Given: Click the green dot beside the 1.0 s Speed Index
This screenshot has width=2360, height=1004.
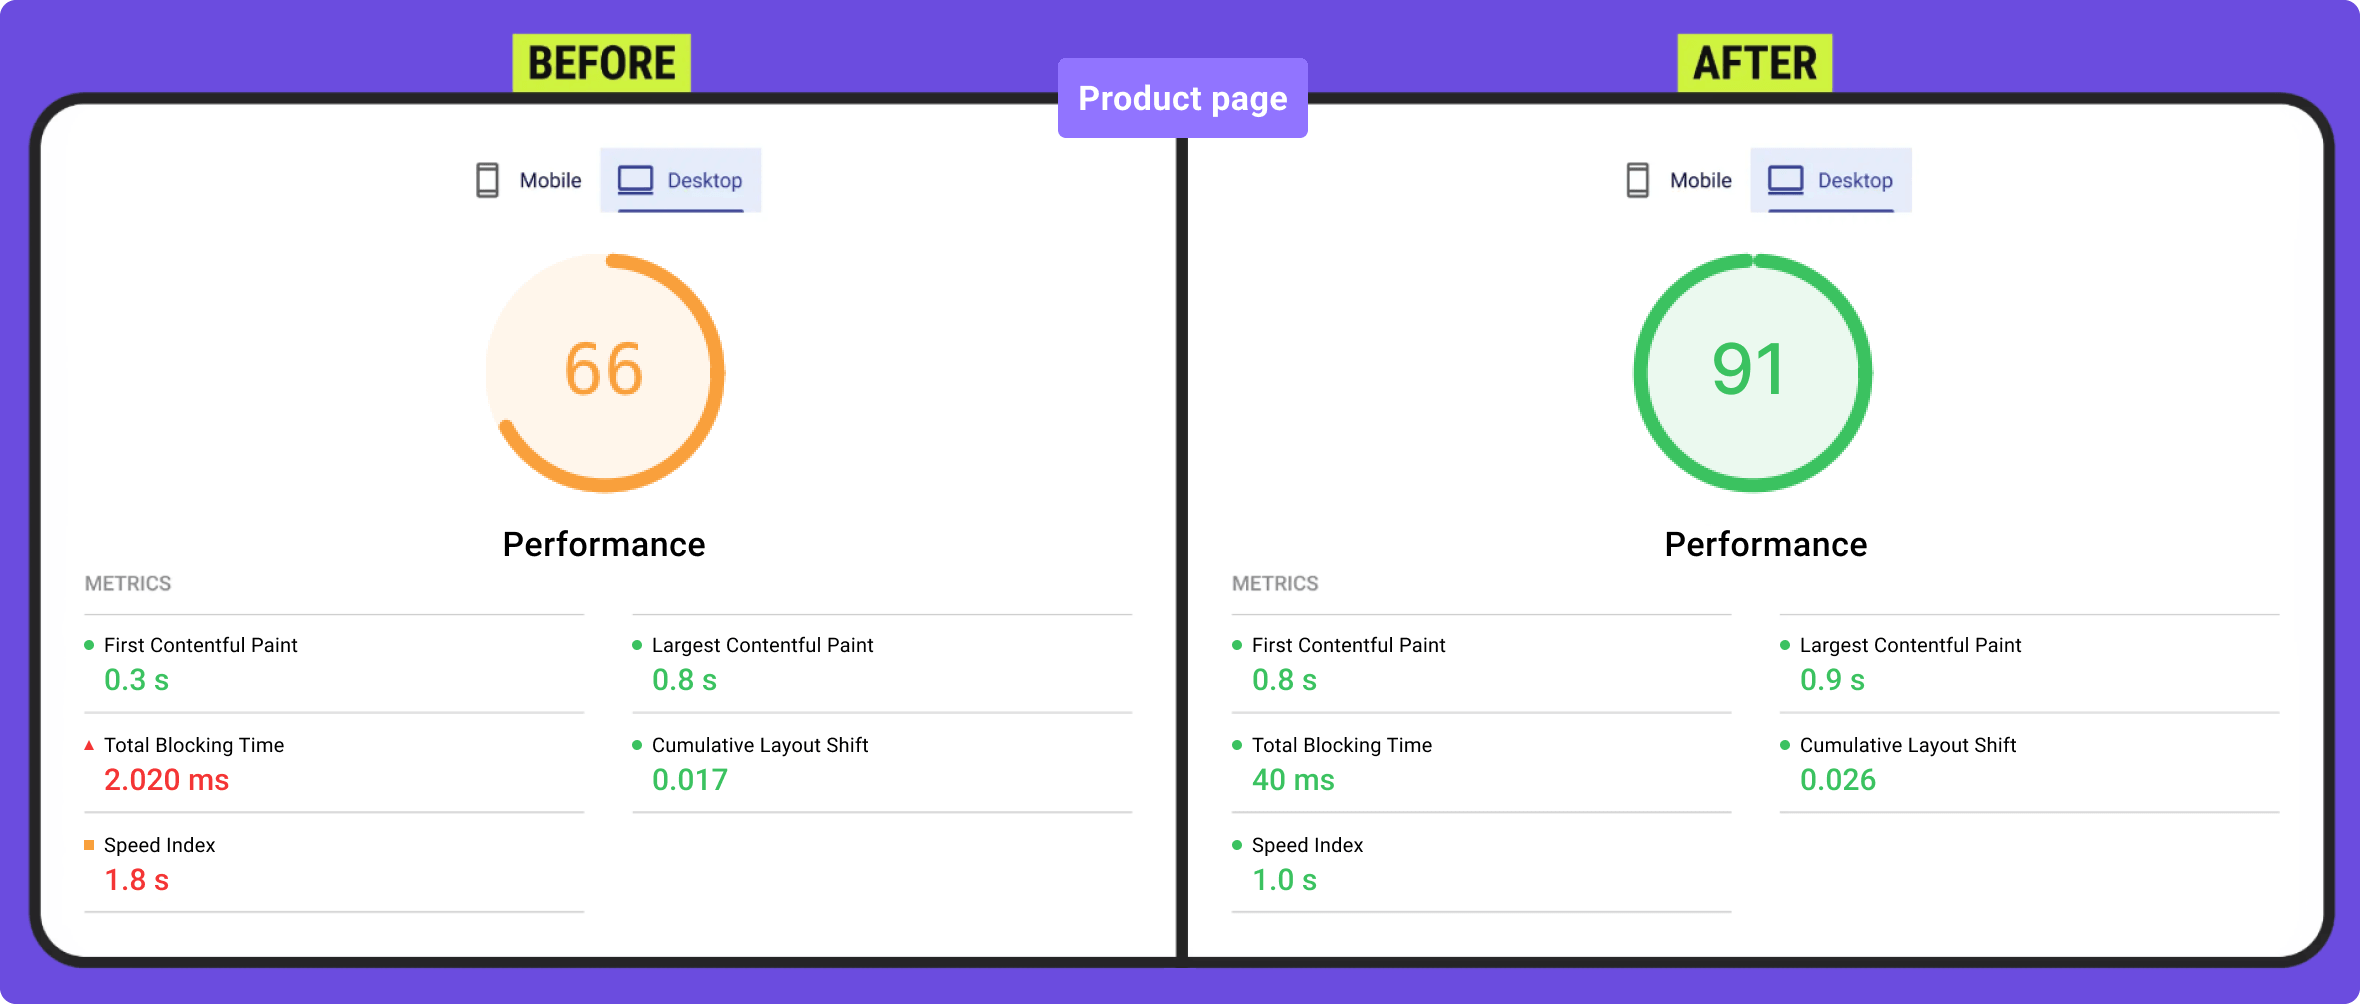Looking at the screenshot, I should pos(1237,845).
